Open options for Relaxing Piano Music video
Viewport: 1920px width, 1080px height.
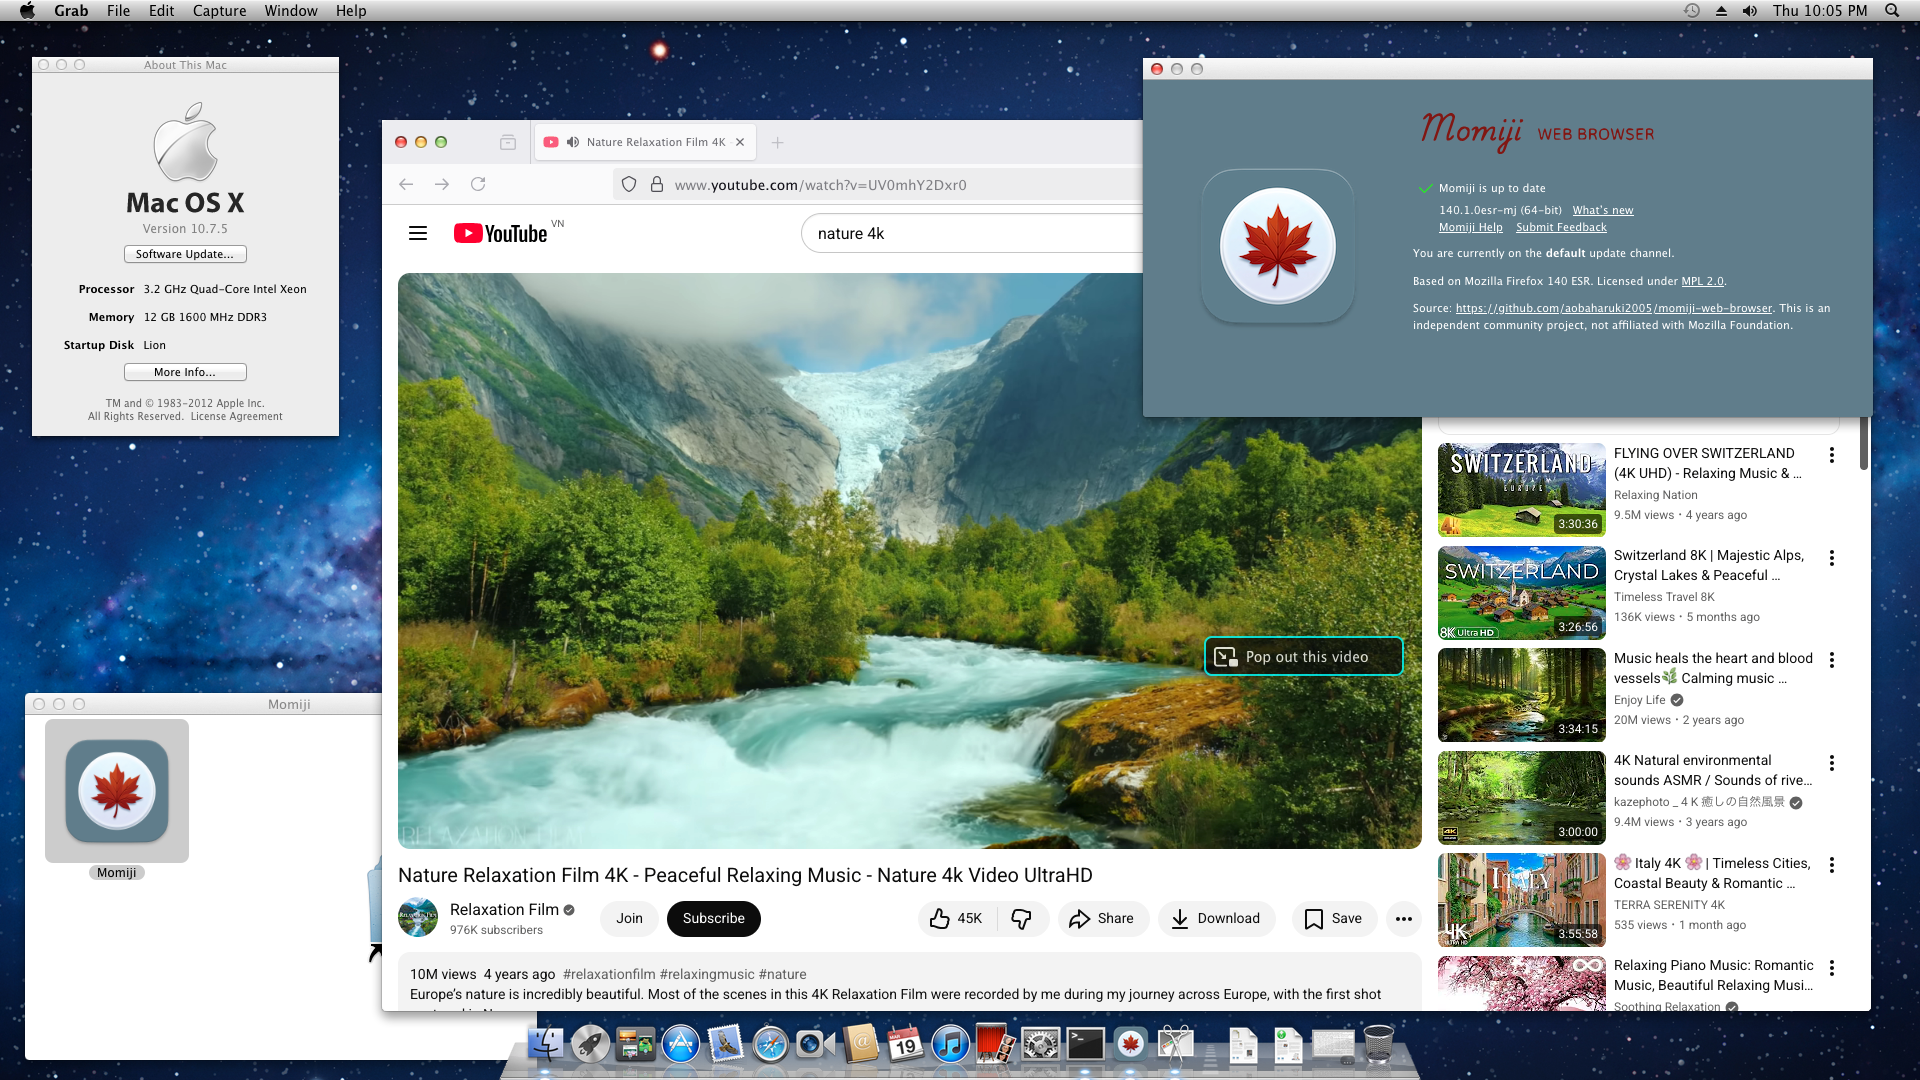[1832, 968]
